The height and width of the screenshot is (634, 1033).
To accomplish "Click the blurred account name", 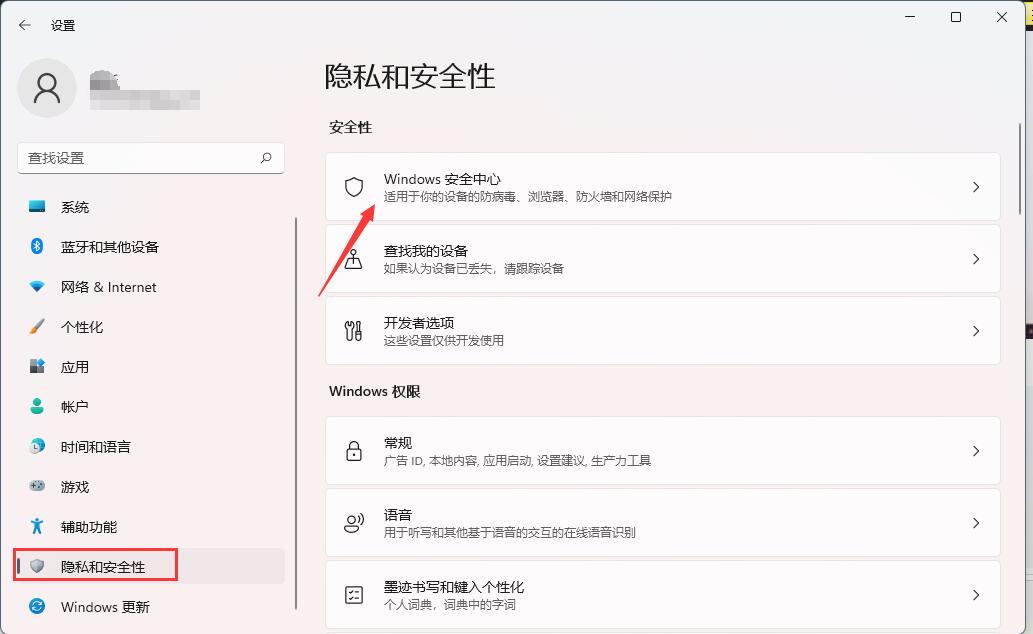I will (x=144, y=90).
